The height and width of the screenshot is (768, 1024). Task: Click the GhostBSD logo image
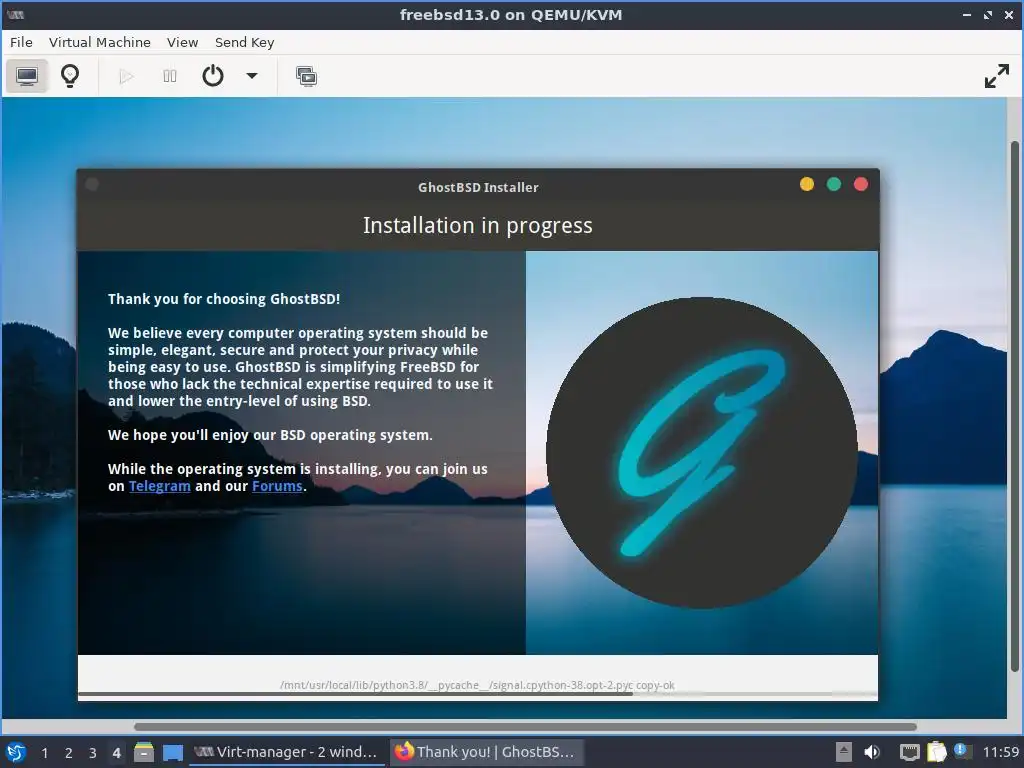coord(701,453)
